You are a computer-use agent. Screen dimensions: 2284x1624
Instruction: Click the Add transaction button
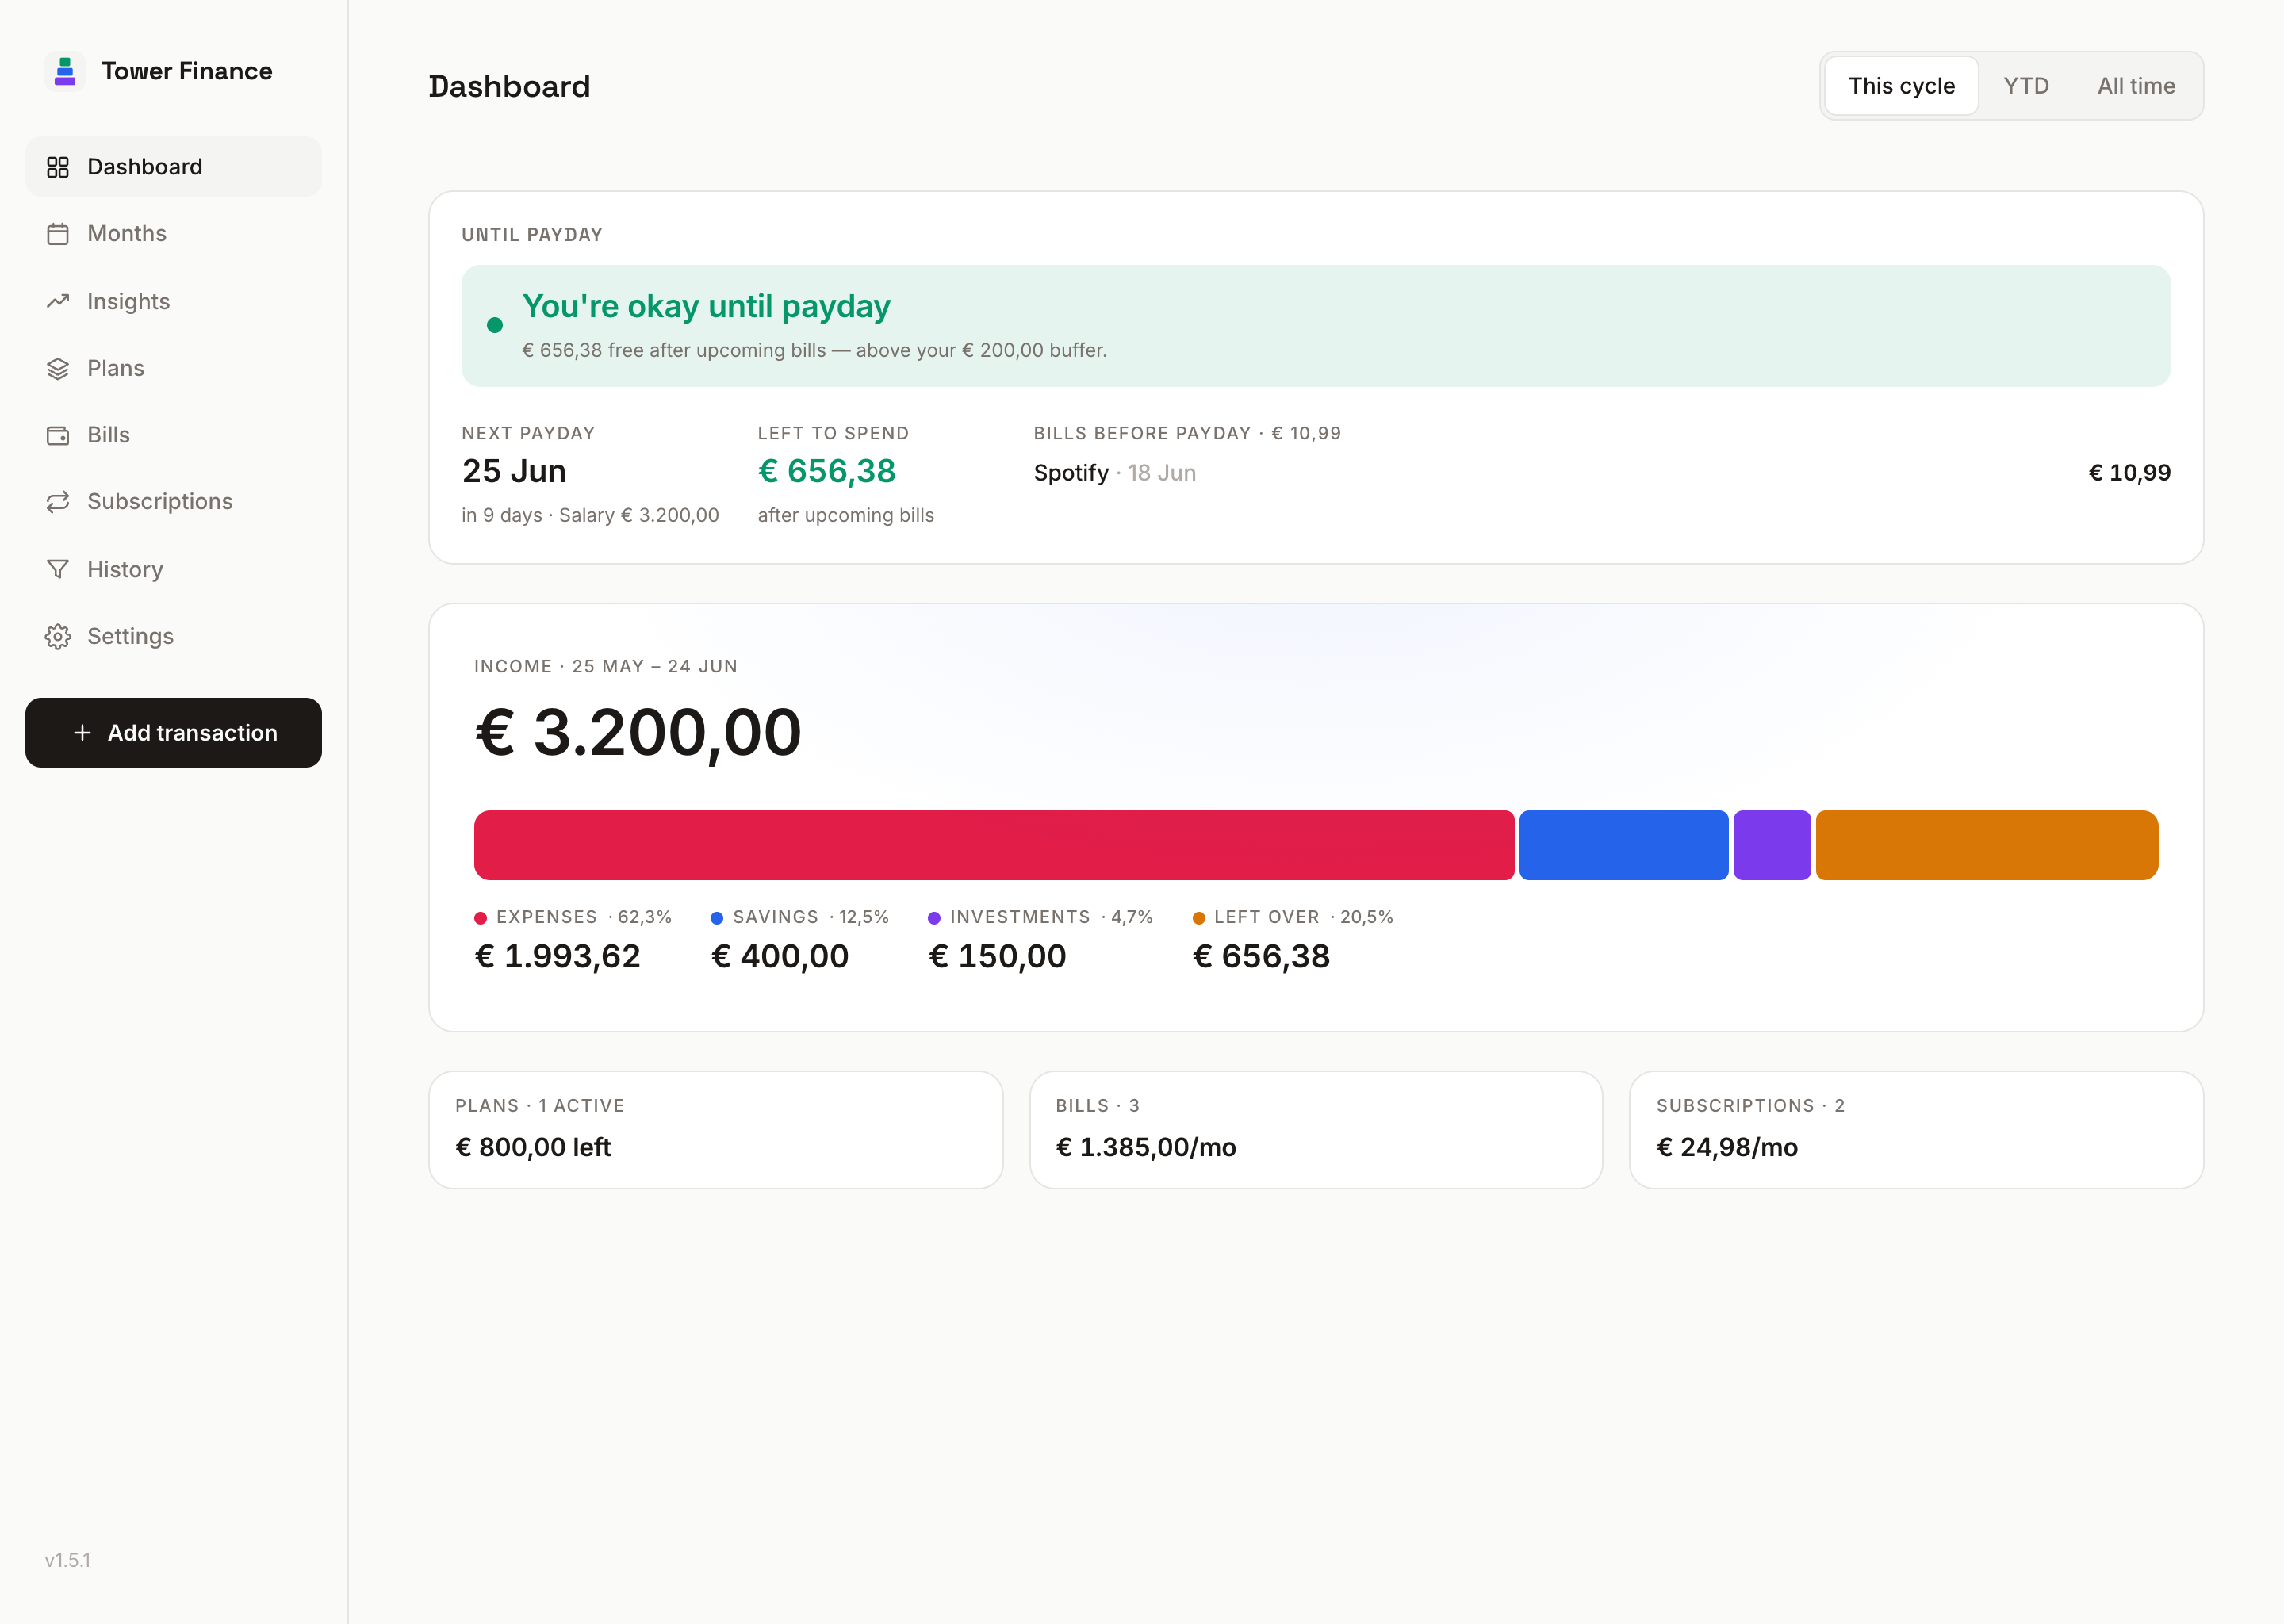tap(173, 733)
